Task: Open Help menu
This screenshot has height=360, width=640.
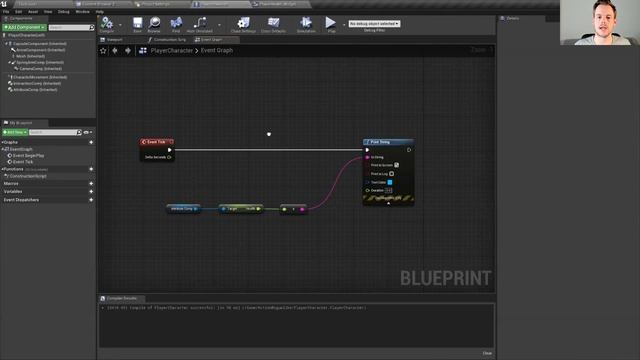Action: [x=100, y=12]
